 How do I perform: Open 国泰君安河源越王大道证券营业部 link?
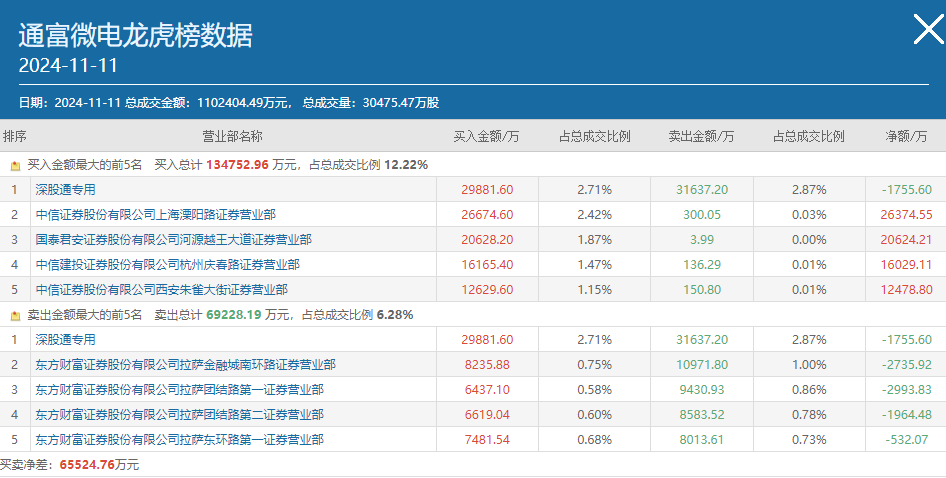174,240
